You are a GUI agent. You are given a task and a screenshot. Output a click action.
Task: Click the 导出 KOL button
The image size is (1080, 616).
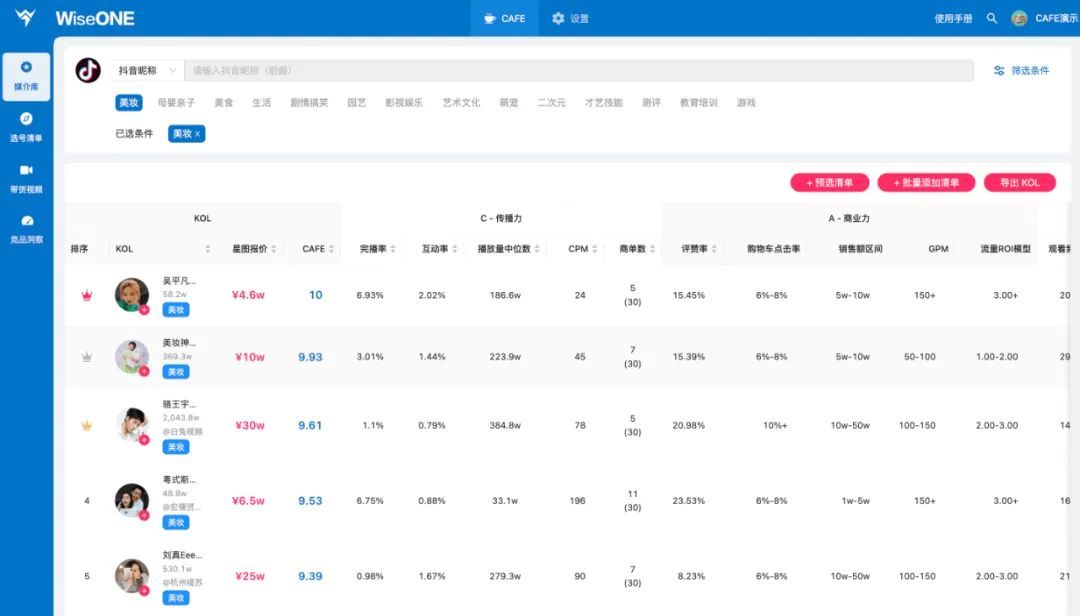pos(1018,183)
